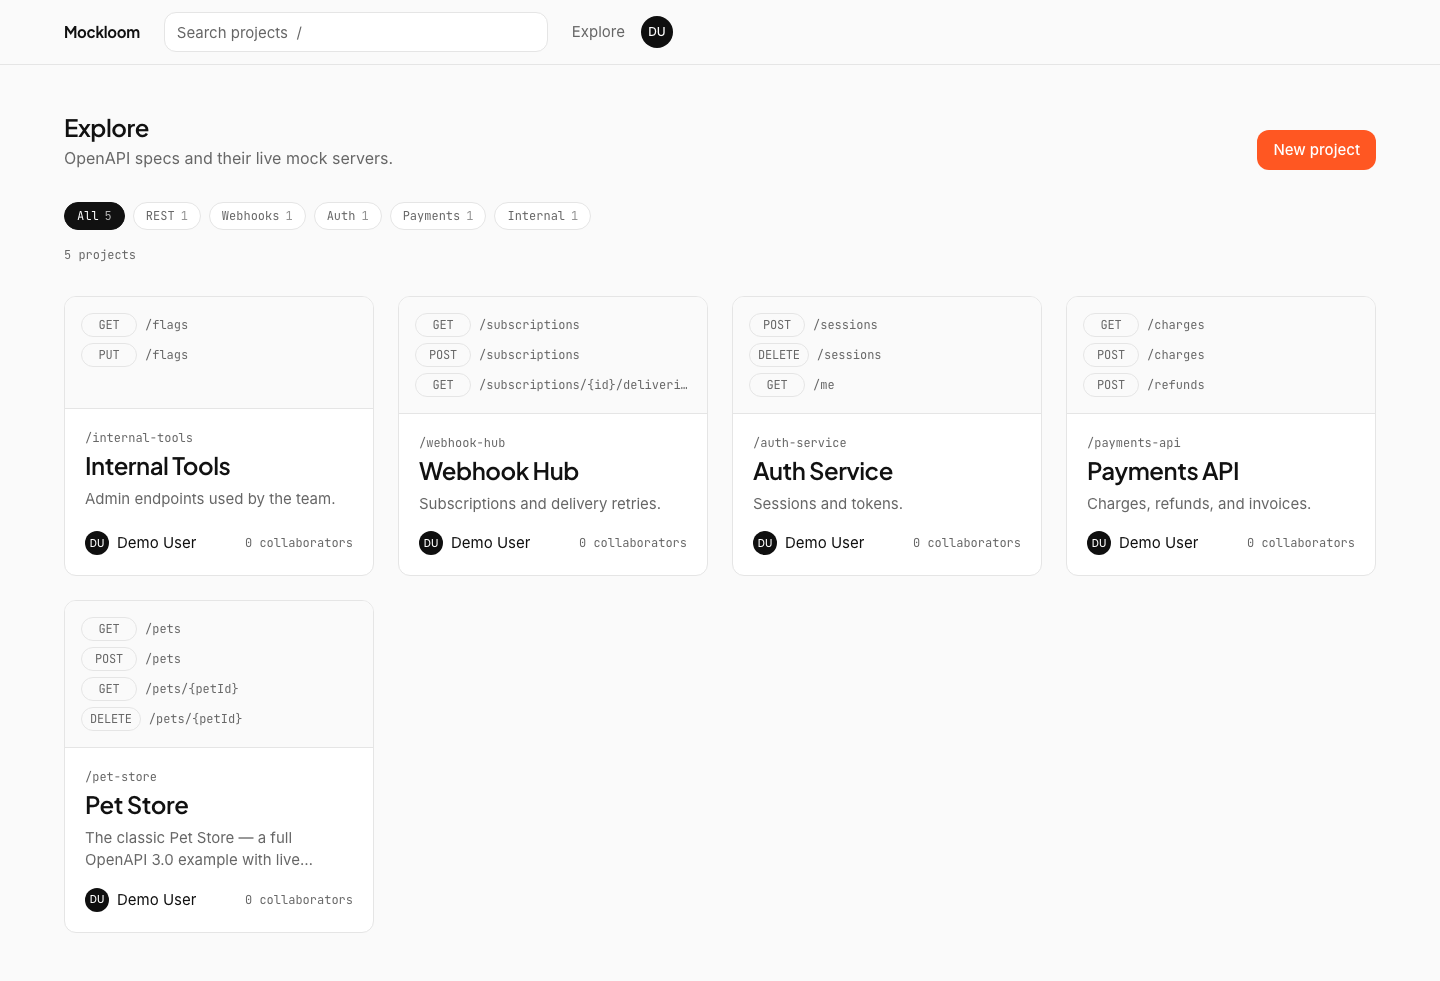Click the Demo User avatar on Pet Store card
The height and width of the screenshot is (981, 1440).
[x=97, y=900]
